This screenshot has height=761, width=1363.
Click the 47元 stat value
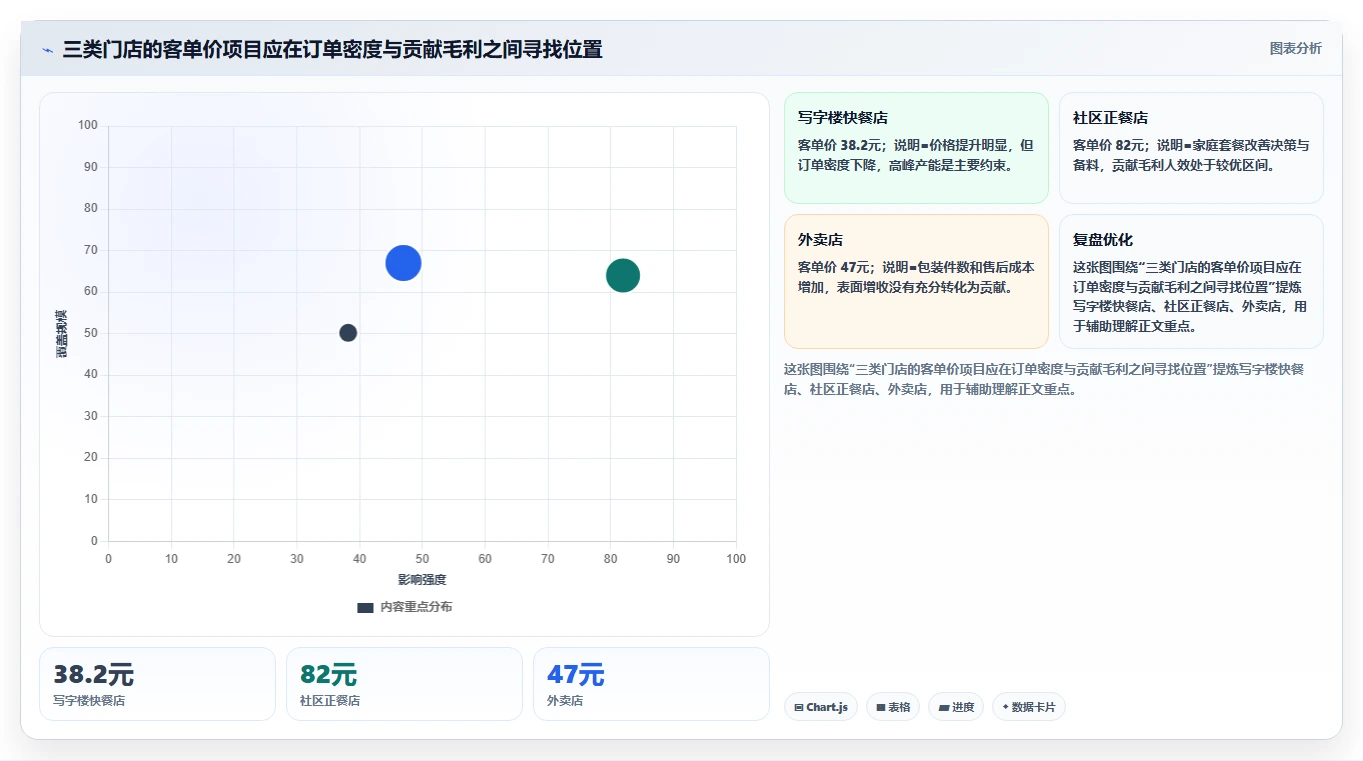(x=575, y=675)
